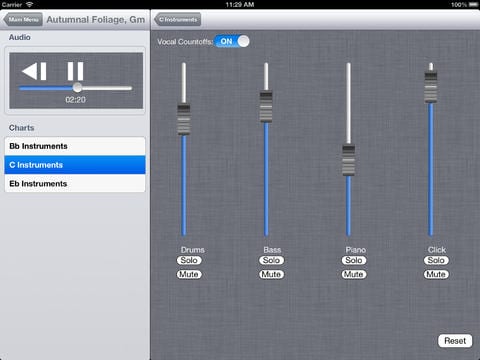The image size is (480, 360).
Task: Click the Wi-Fi status icon
Action: point(30,5)
